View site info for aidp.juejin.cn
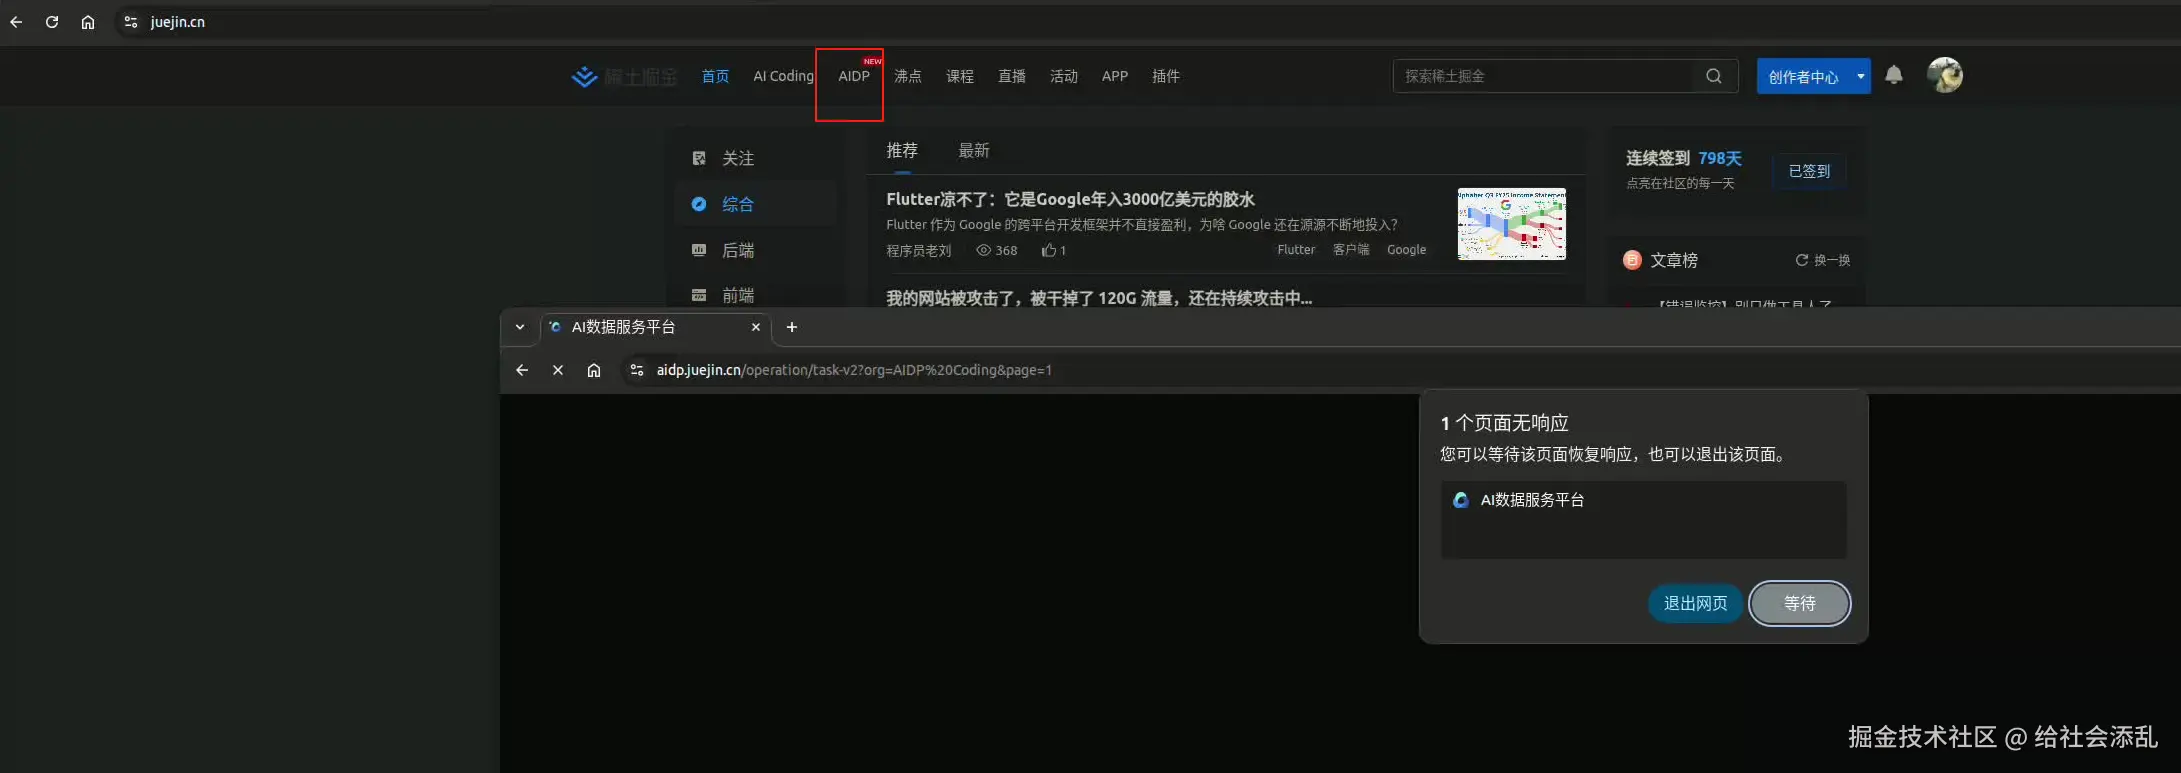Image resolution: width=2181 pixels, height=773 pixels. coord(636,370)
